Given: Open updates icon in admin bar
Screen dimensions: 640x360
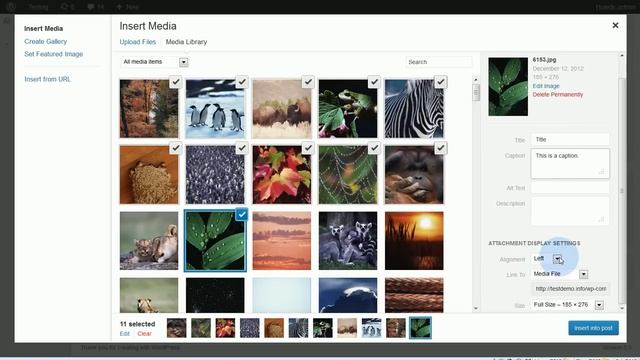Looking at the screenshot, I should pyautogui.click(x=67, y=7).
